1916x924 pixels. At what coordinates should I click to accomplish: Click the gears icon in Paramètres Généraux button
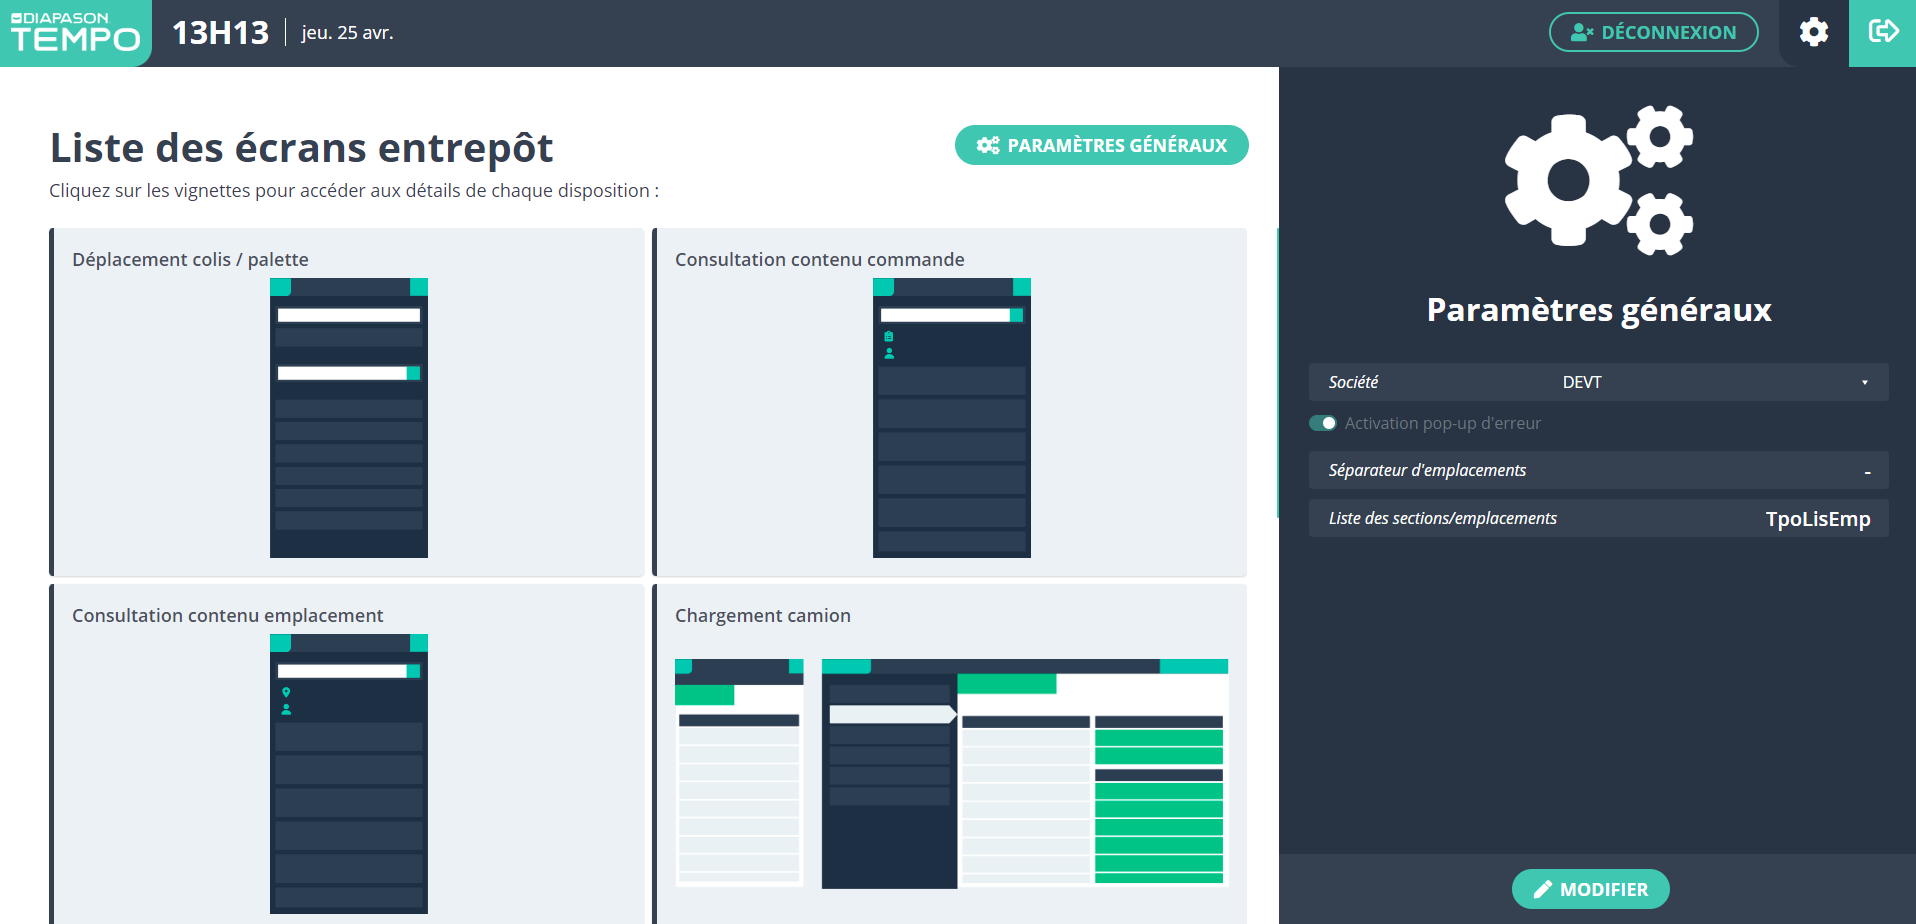coord(988,146)
